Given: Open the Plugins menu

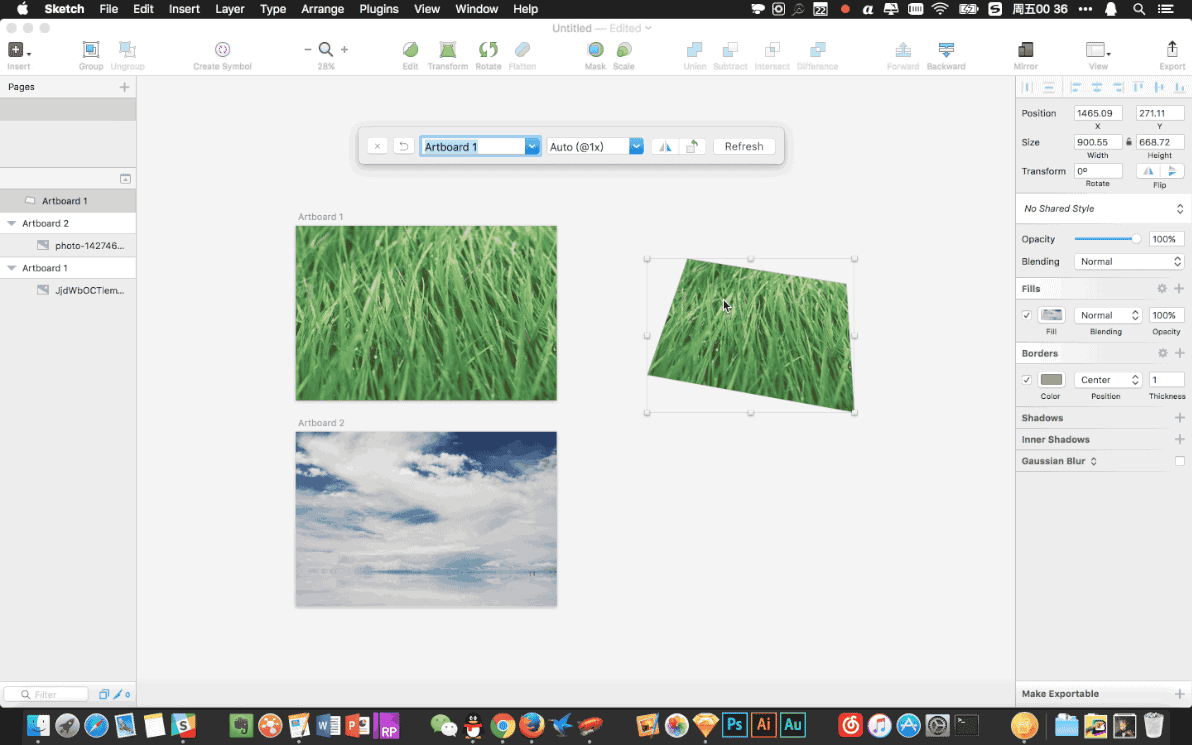Looking at the screenshot, I should coord(379,9).
